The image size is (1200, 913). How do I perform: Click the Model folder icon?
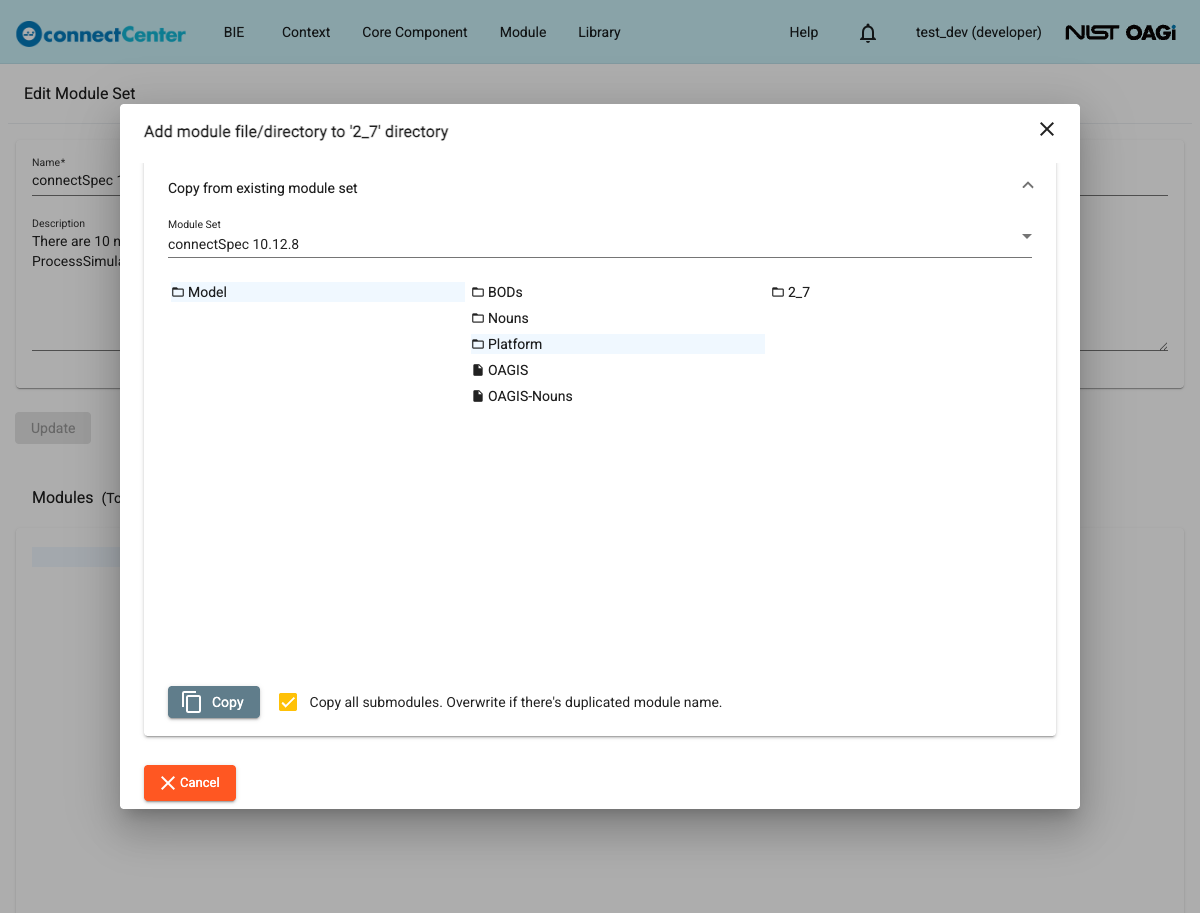[x=178, y=292]
